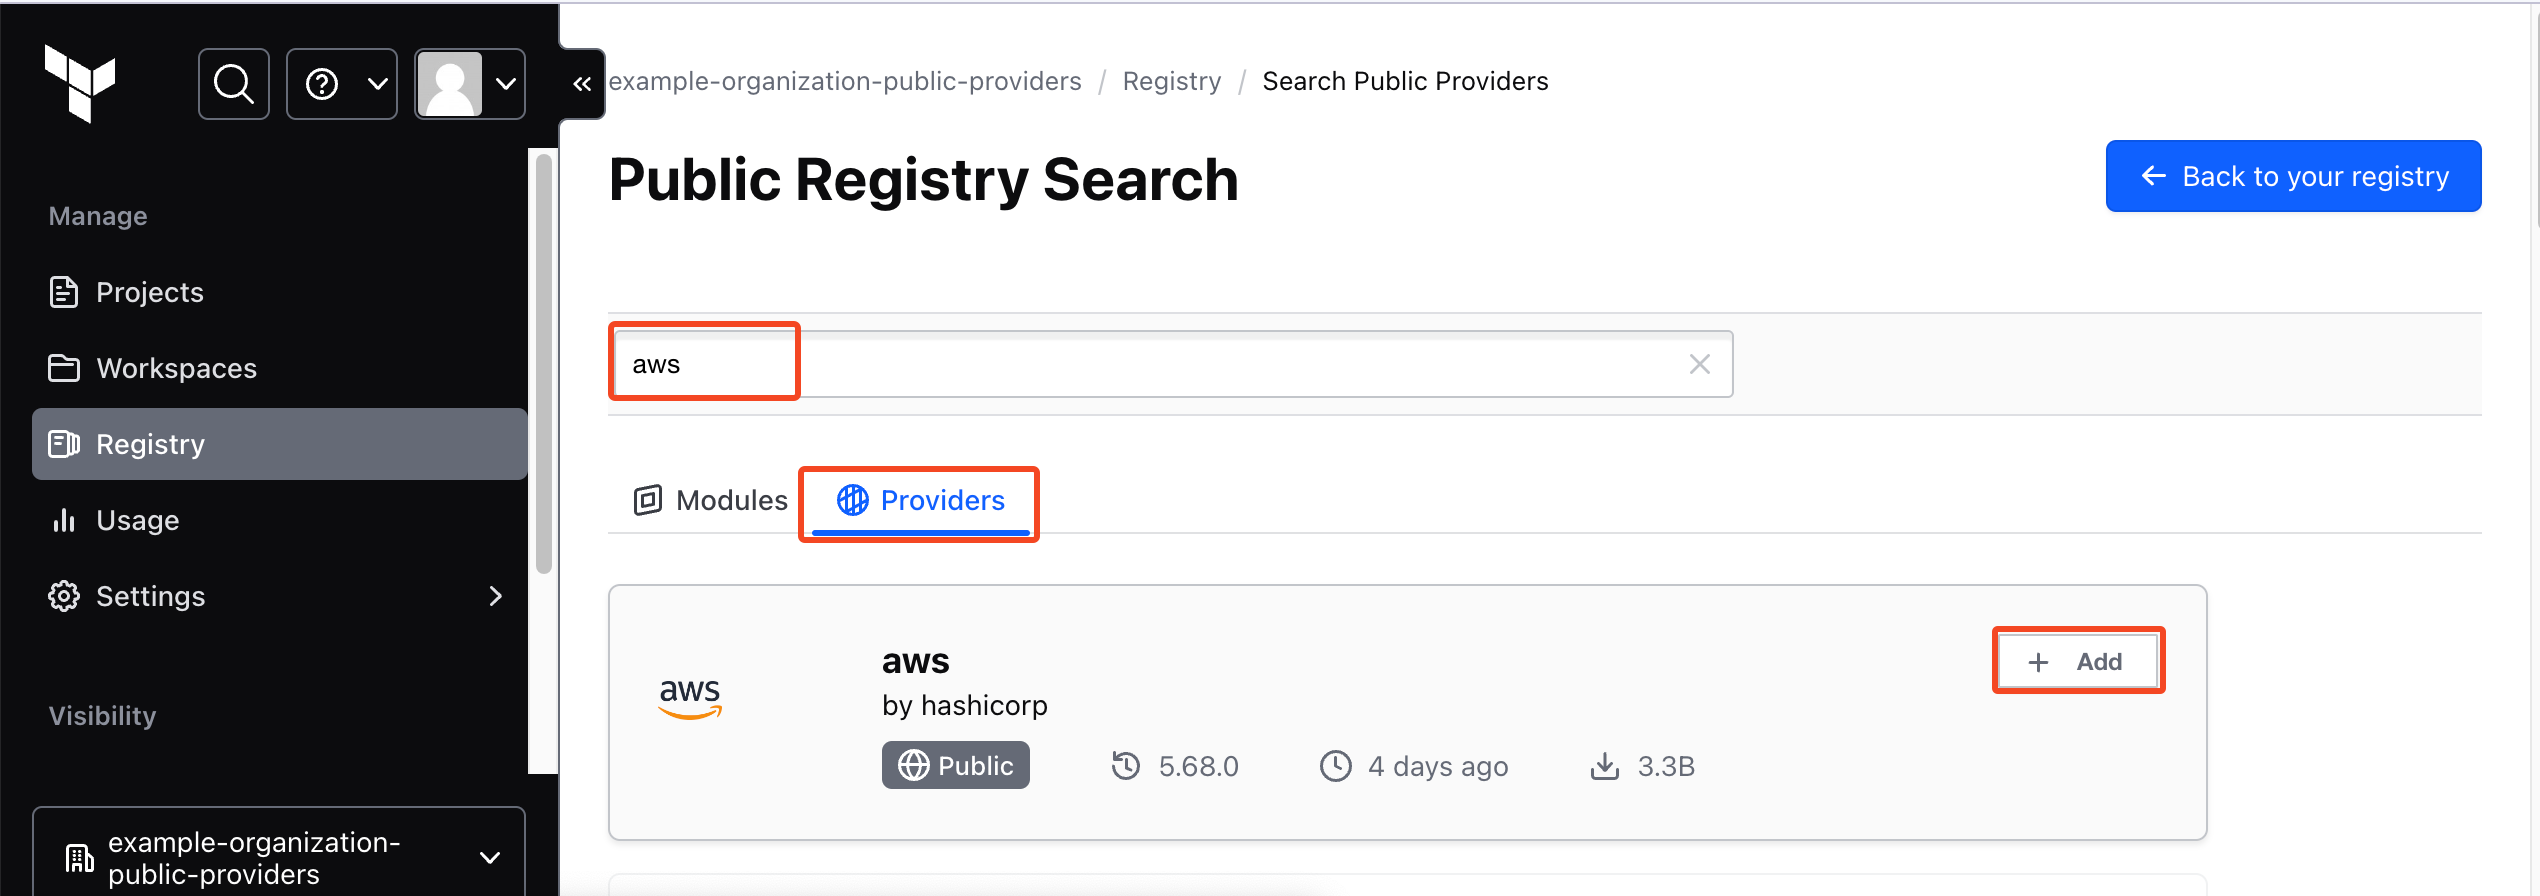Clear the search field with X icon
Image resolution: width=2540 pixels, height=896 pixels.
coord(1699,364)
